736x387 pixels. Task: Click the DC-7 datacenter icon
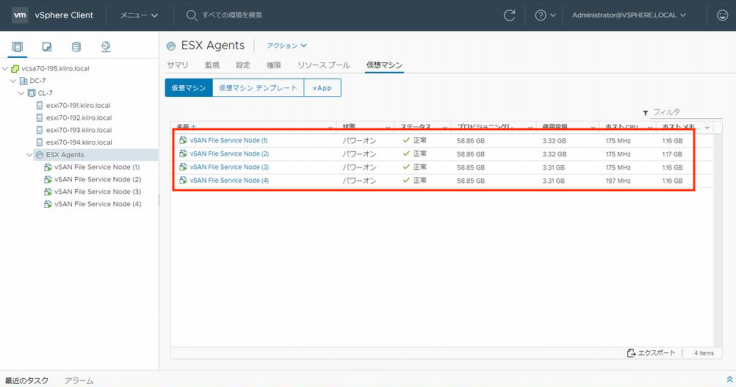[23, 81]
